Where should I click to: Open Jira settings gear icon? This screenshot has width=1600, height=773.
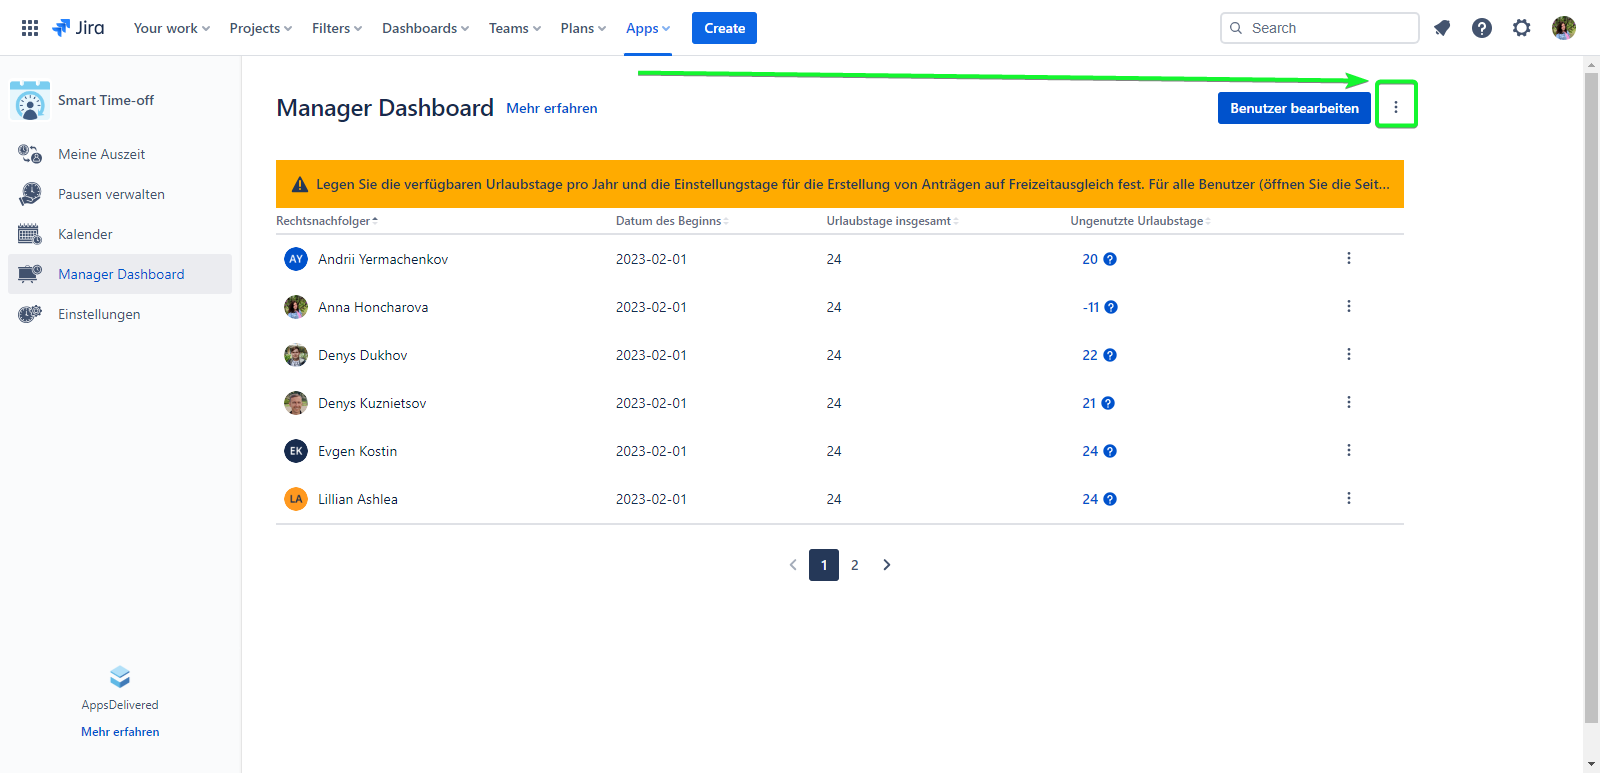(1522, 28)
